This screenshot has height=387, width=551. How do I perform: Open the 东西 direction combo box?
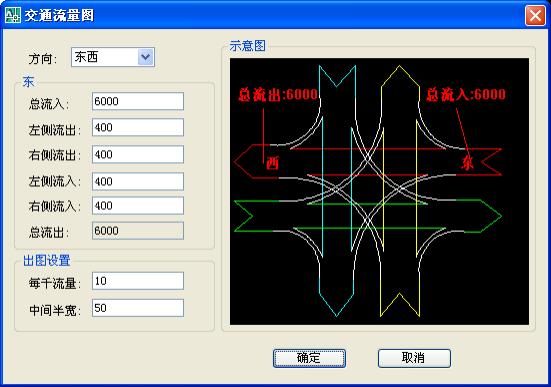[113, 57]
